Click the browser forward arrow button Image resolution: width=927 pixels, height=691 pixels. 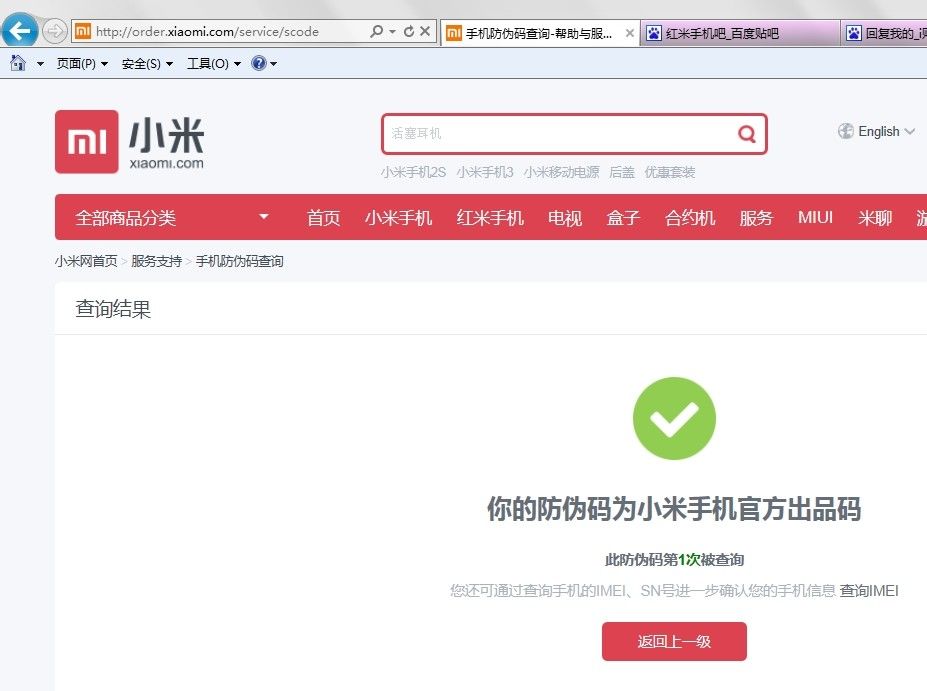point(54,31)
